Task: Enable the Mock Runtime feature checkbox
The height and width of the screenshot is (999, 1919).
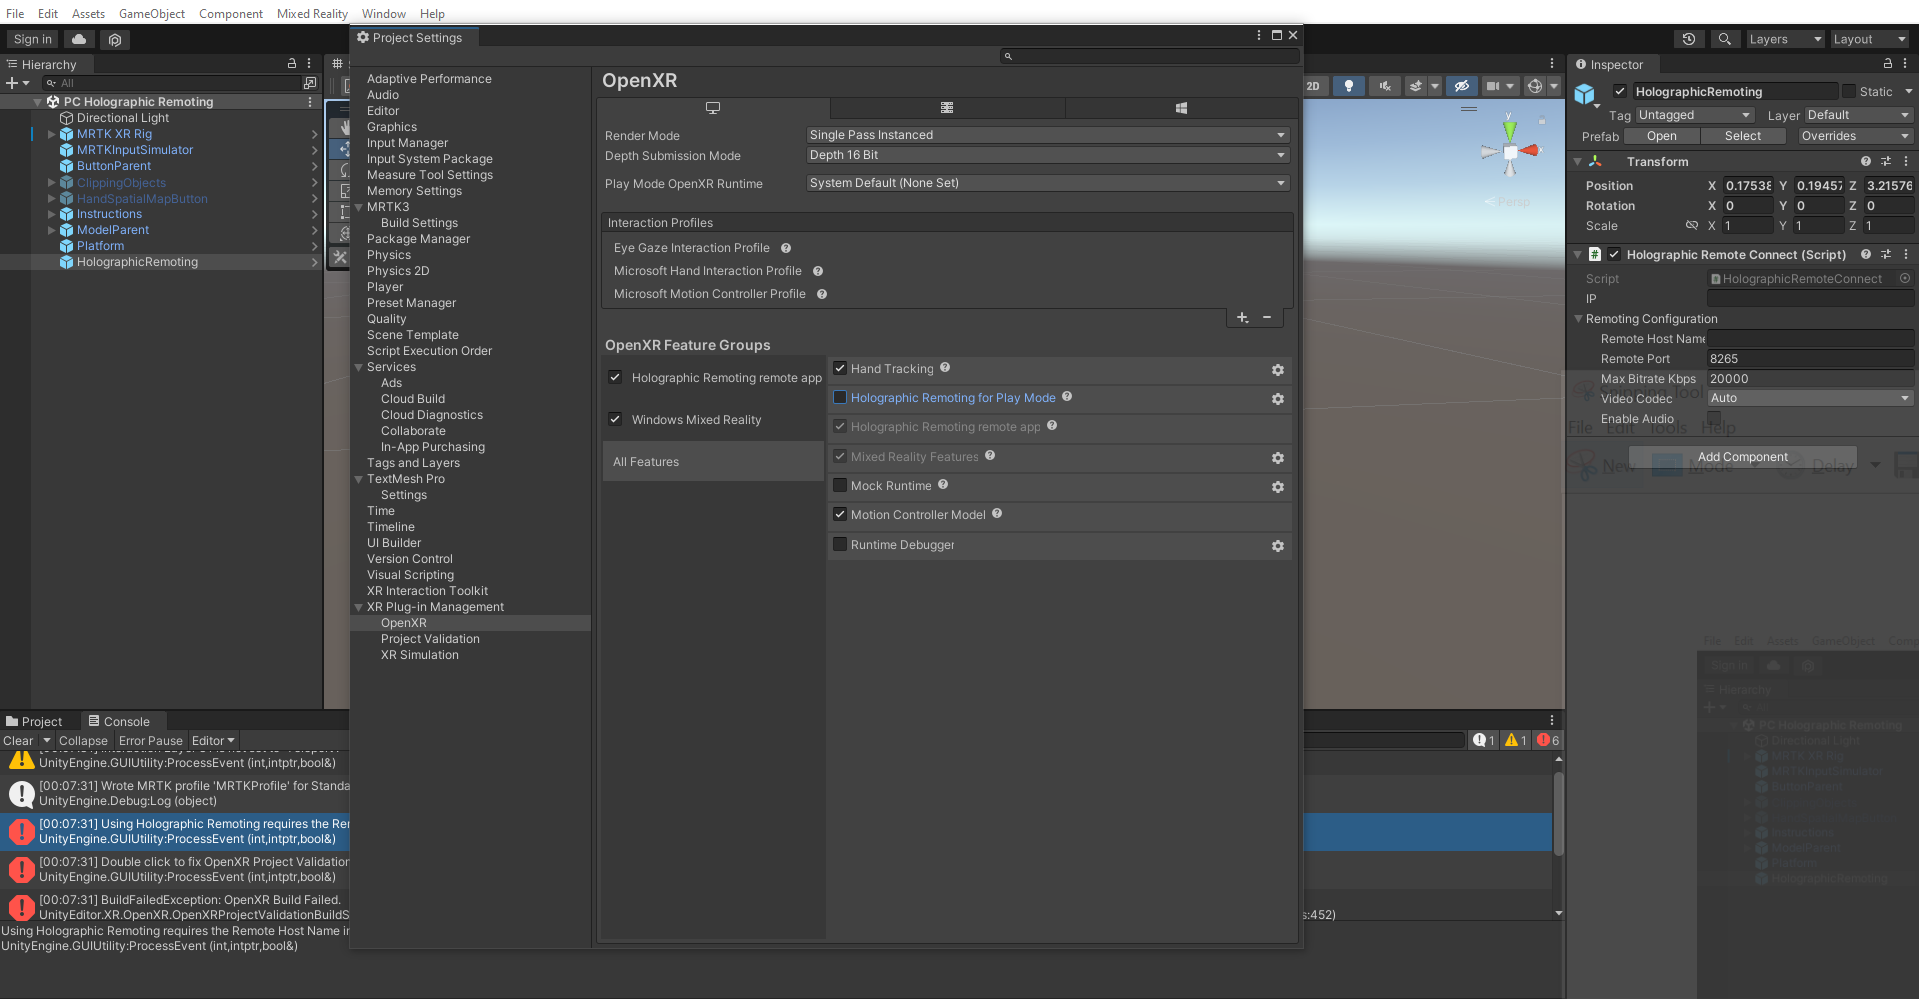Action: [840, 485]
